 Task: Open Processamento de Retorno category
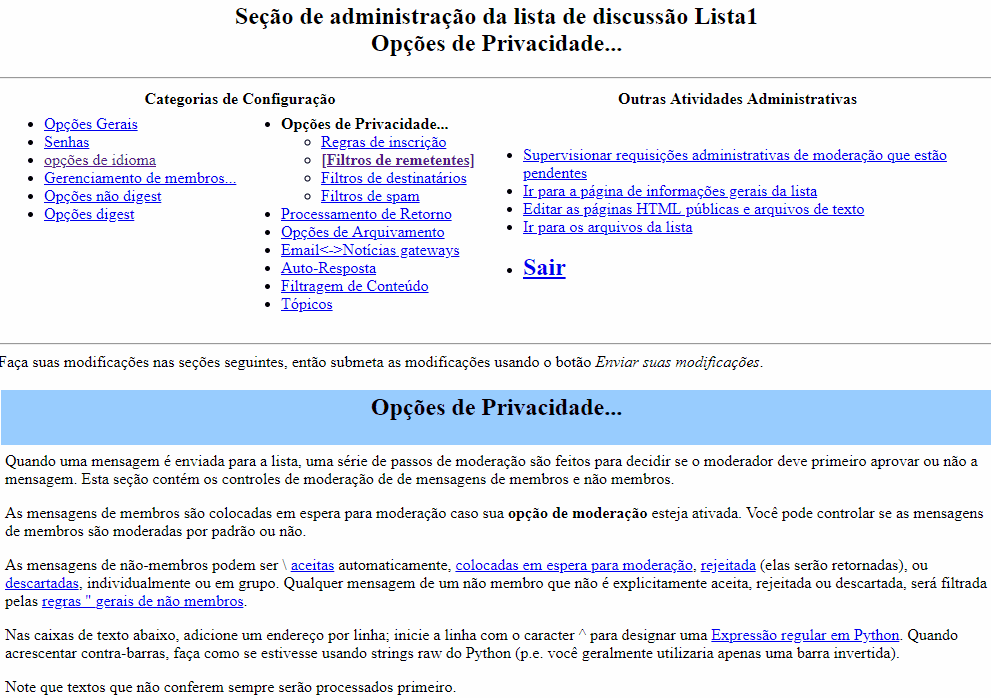point(366,214)
